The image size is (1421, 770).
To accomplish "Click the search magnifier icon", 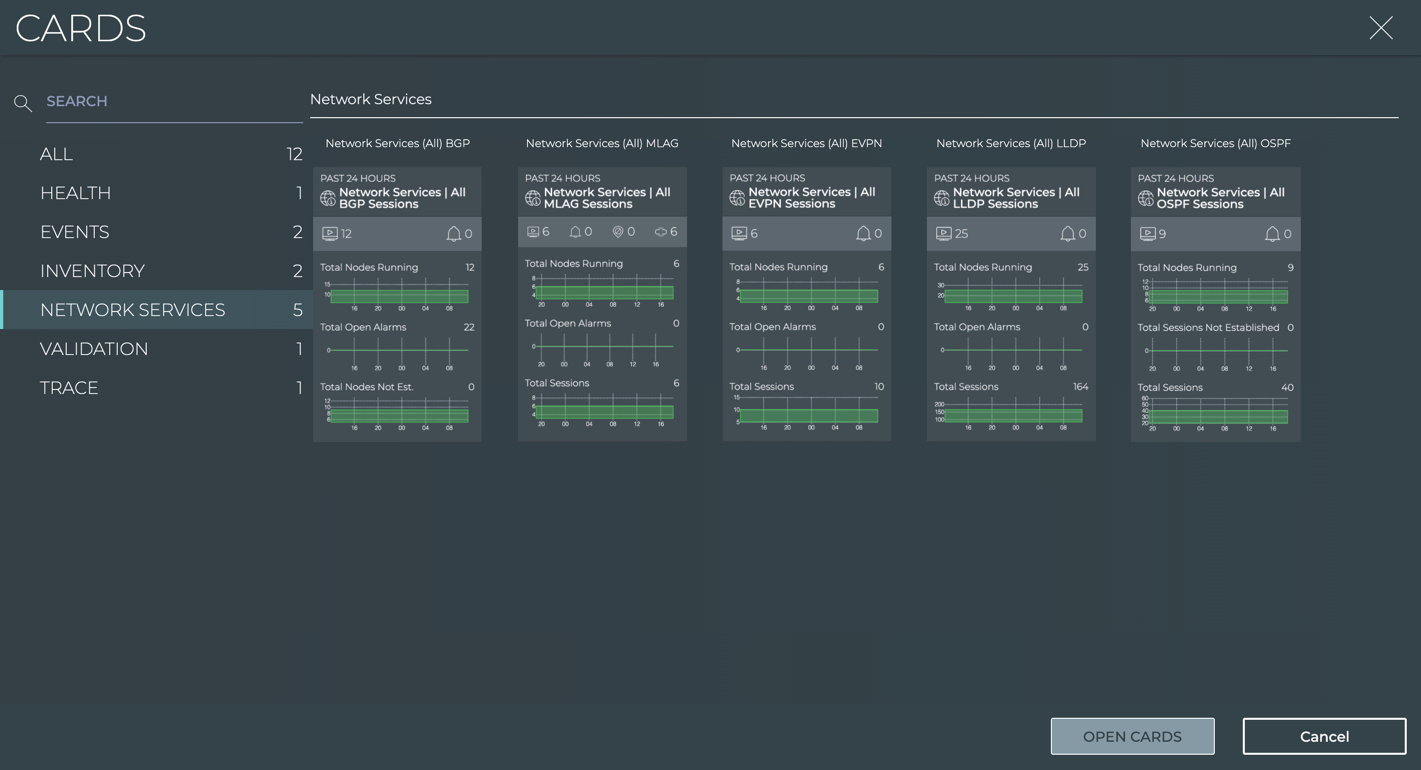I will click(x=23, y=103).
